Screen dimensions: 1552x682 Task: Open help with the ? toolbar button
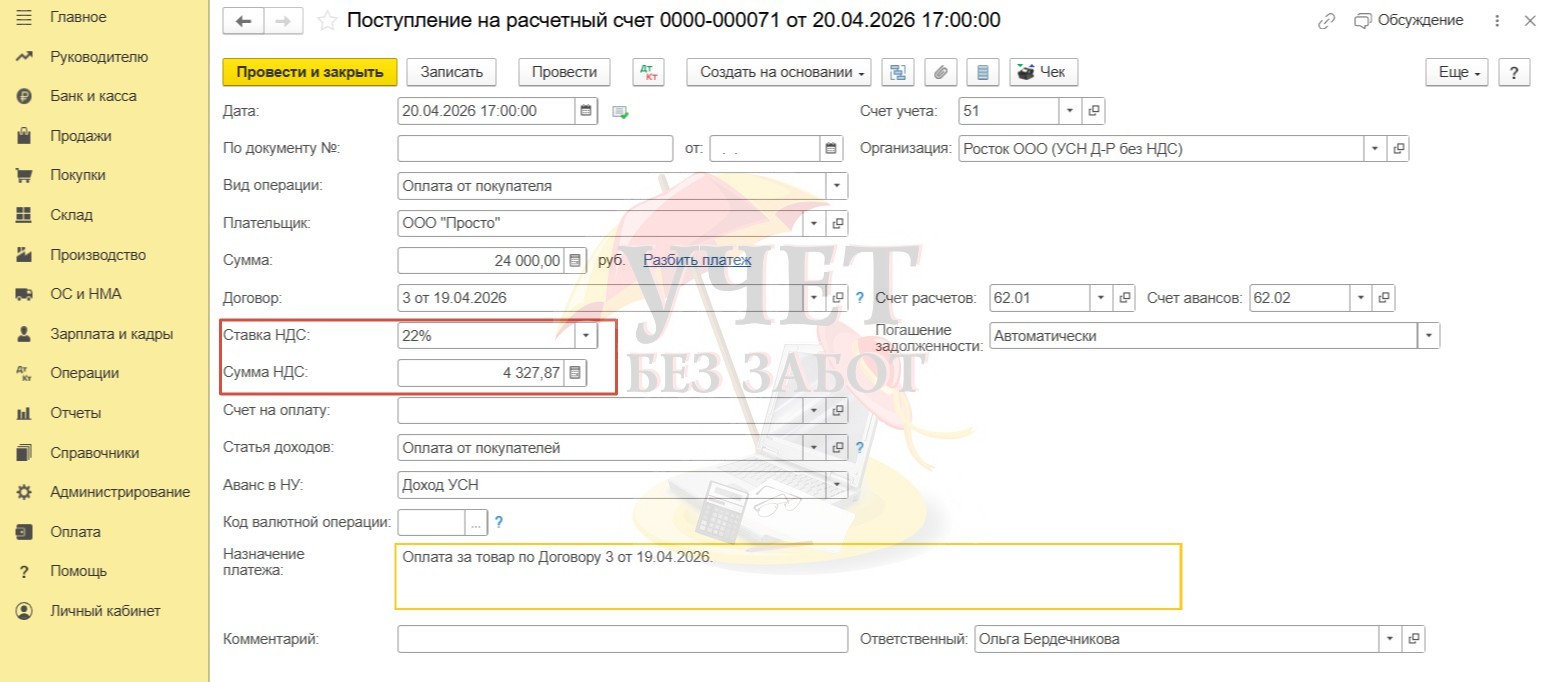point(1514,72)
